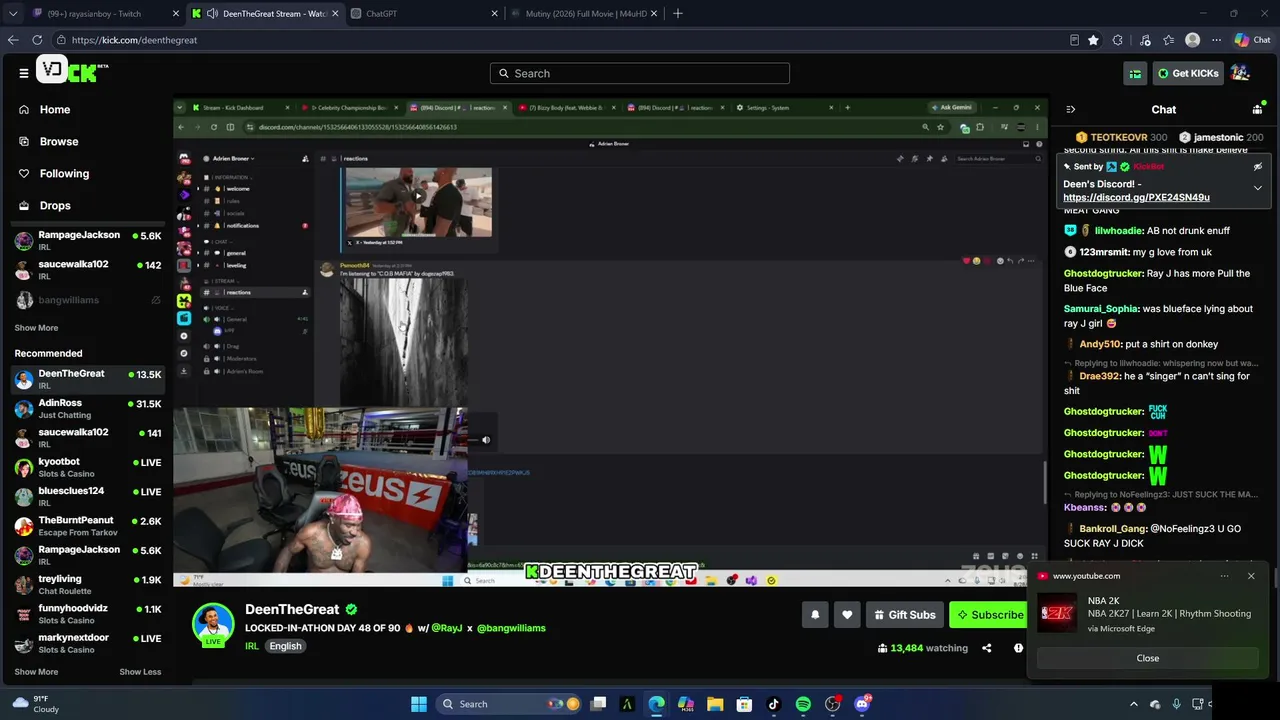Screen dimensions: 1280x720
Task: Open Spotify from the taskbar
Action: point(803,704)
